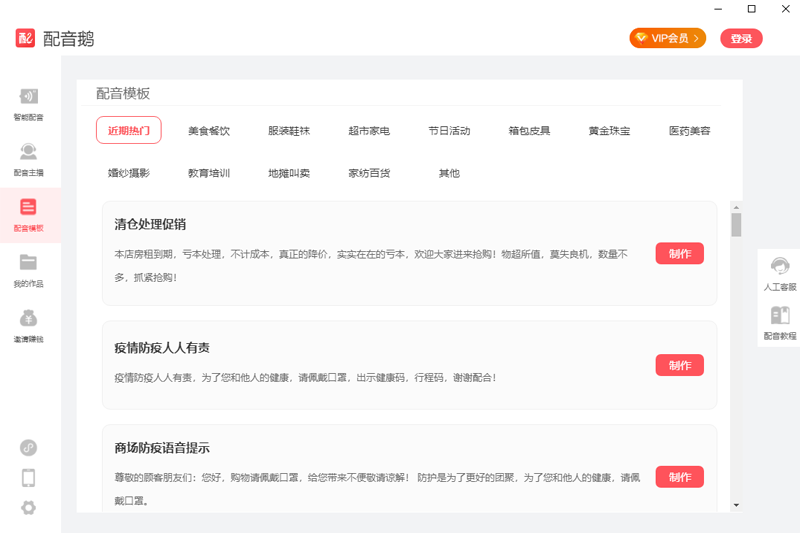Open settings gear icon at bottom-left
The image size is (800, 533).
click(x=28, y=507)
